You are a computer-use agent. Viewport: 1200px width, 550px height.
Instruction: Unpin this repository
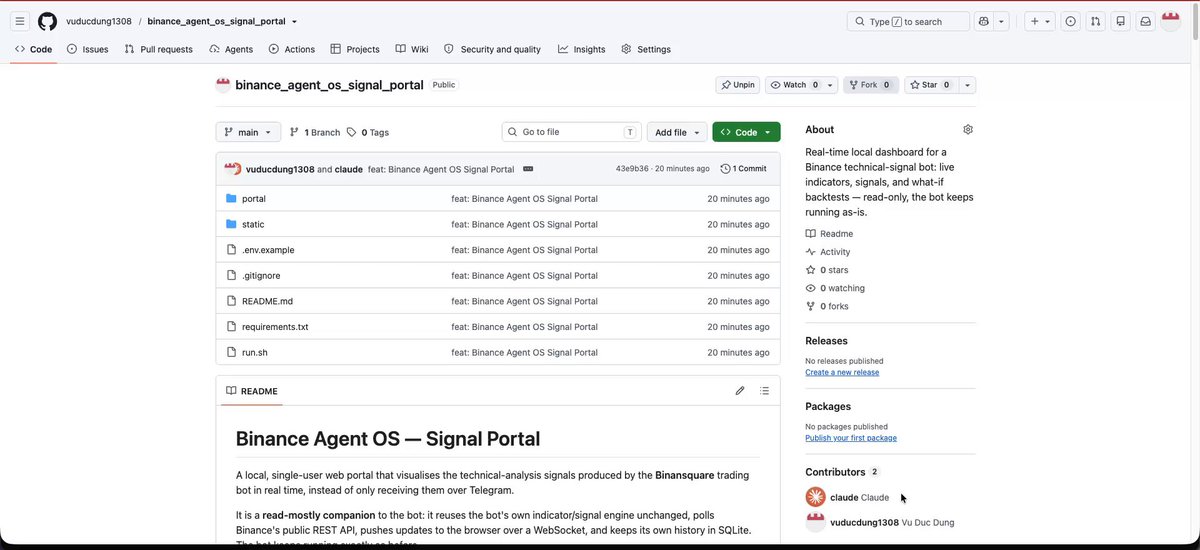pos(738,85)
